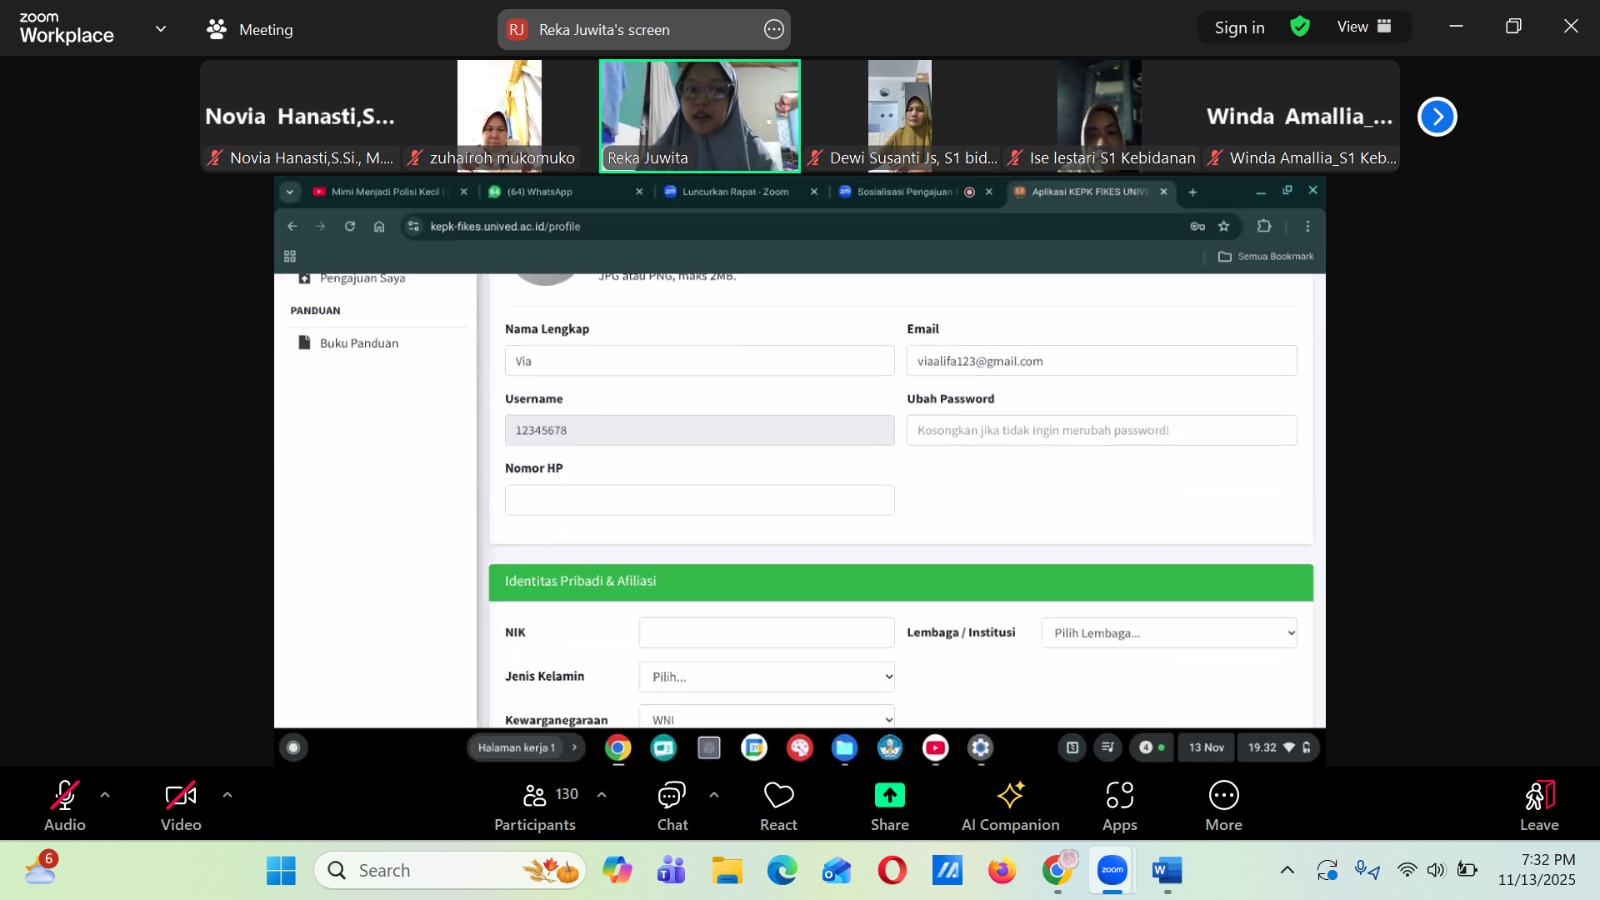The height and width of the screenshot is (900, 1600).
Task: Show next participants with the blue arrow
Action: (x=1437, y=117)
